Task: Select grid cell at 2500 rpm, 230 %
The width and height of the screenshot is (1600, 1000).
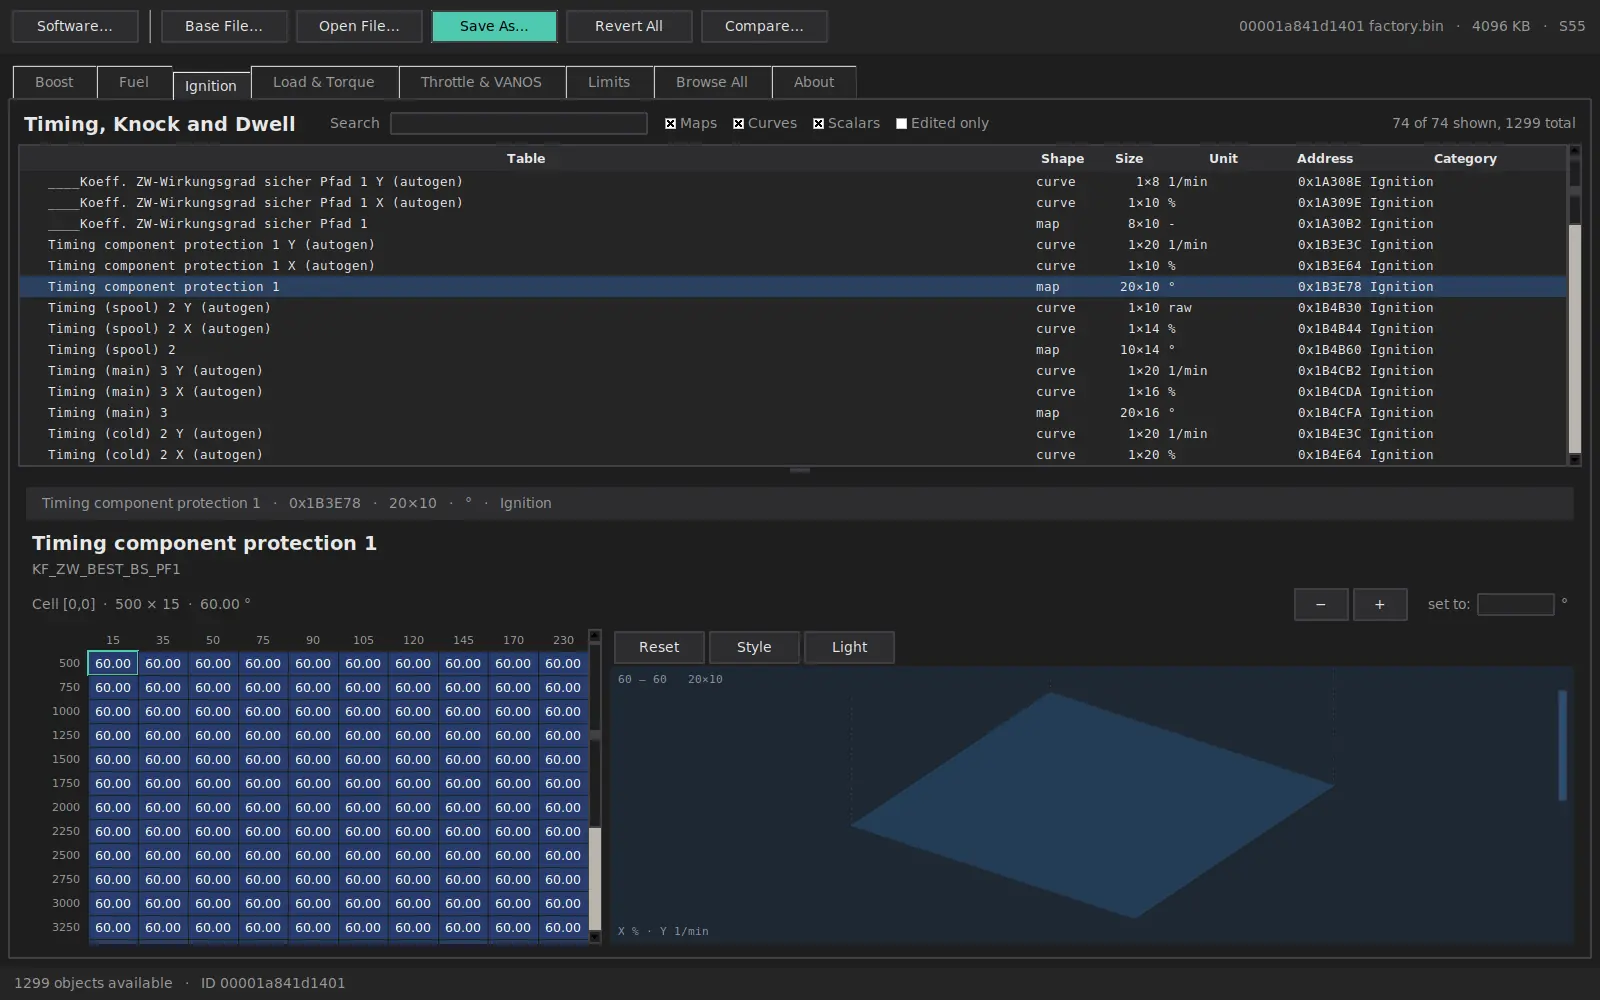Action: [x=563, y=855]
